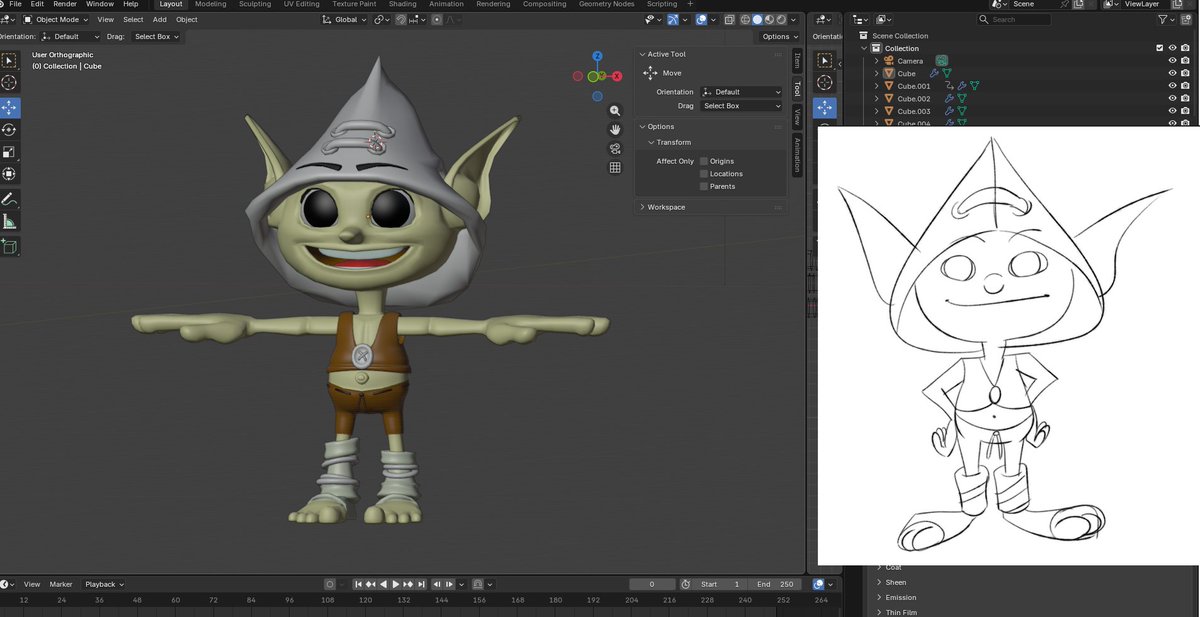Image resolution: width=1200 pixels, height=617 pixels.
Task: Click the outliner Search field
Action: pyautogui.click(x=1014, y=19)
